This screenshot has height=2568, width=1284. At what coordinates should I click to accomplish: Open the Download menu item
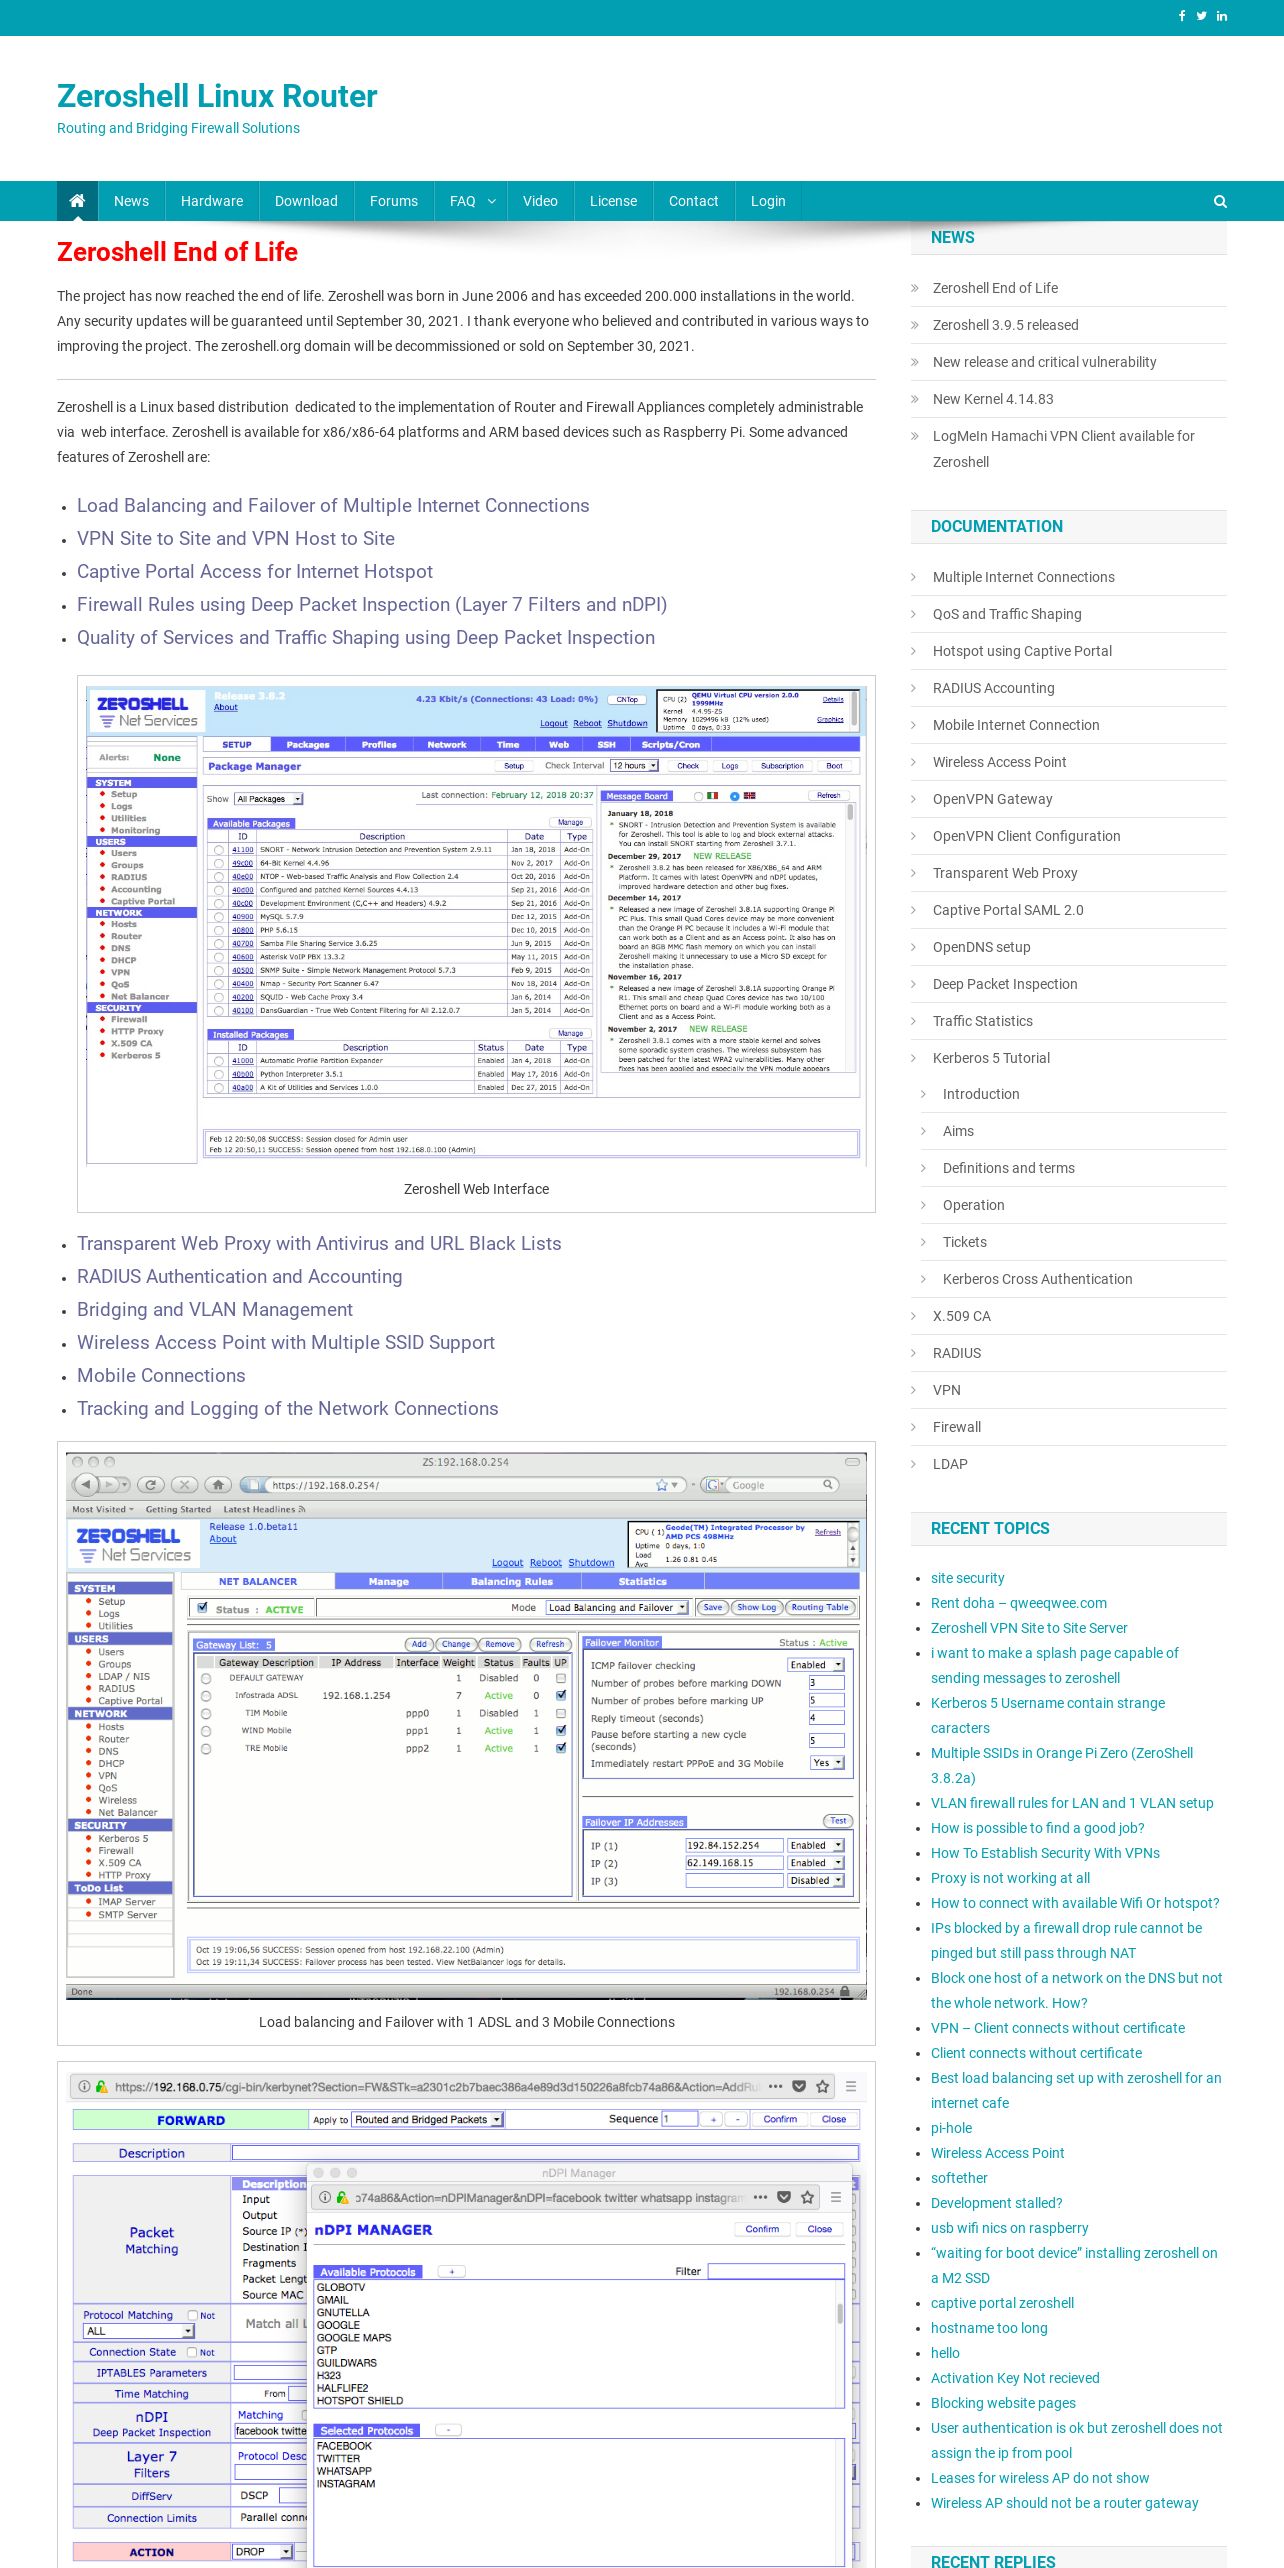coord(306,201)
